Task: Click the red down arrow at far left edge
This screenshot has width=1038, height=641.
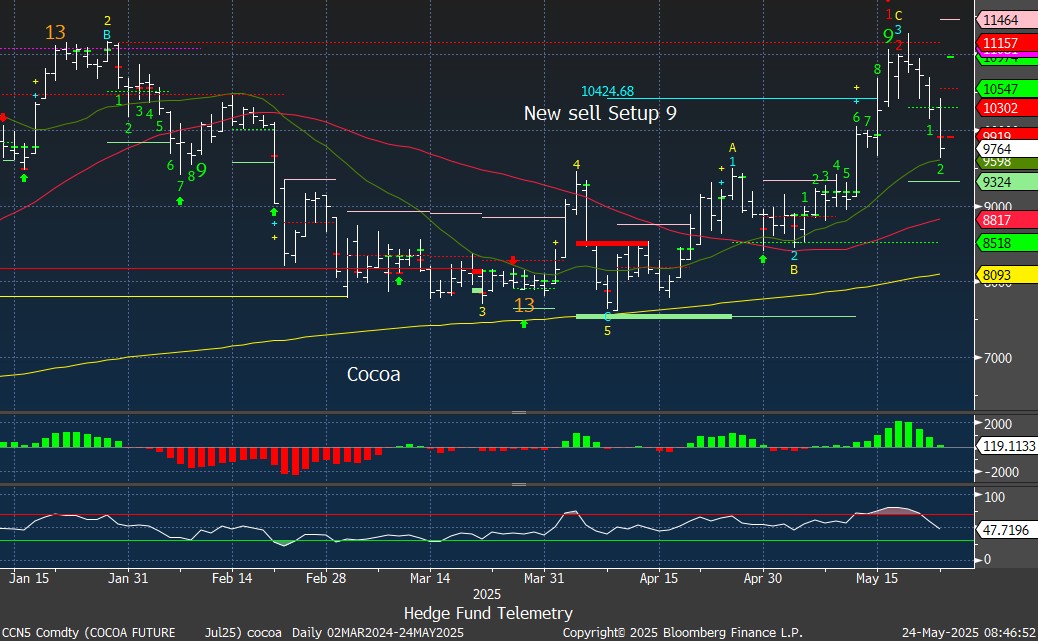Action: click(x=3, y=118)
